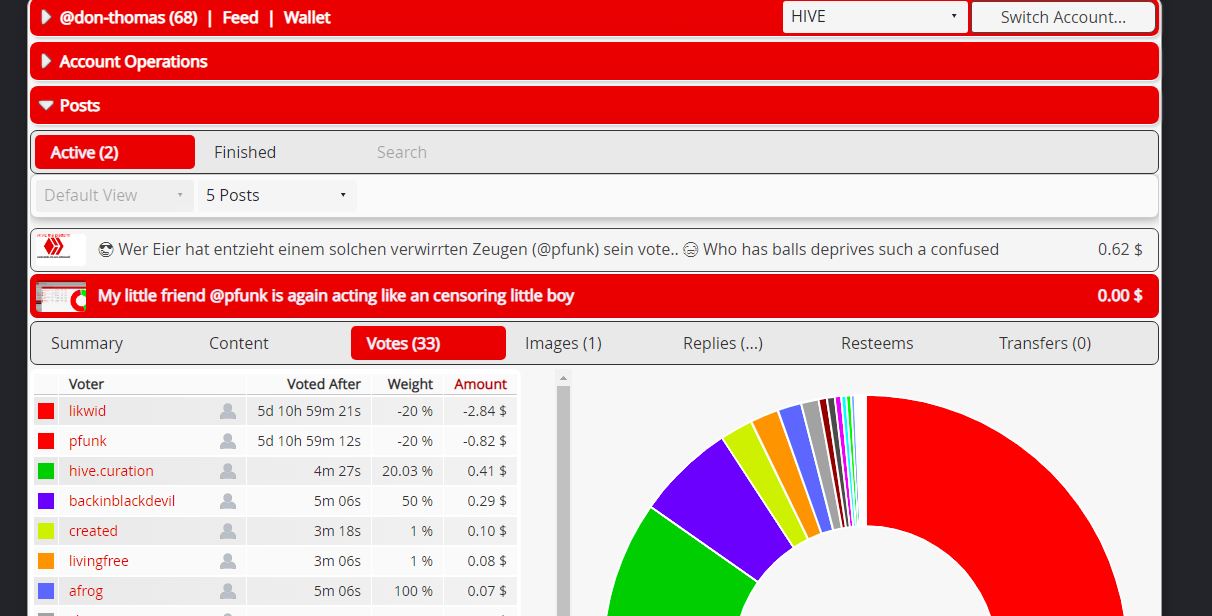Open voter link created
The image size is (1212, 616).
93,531
